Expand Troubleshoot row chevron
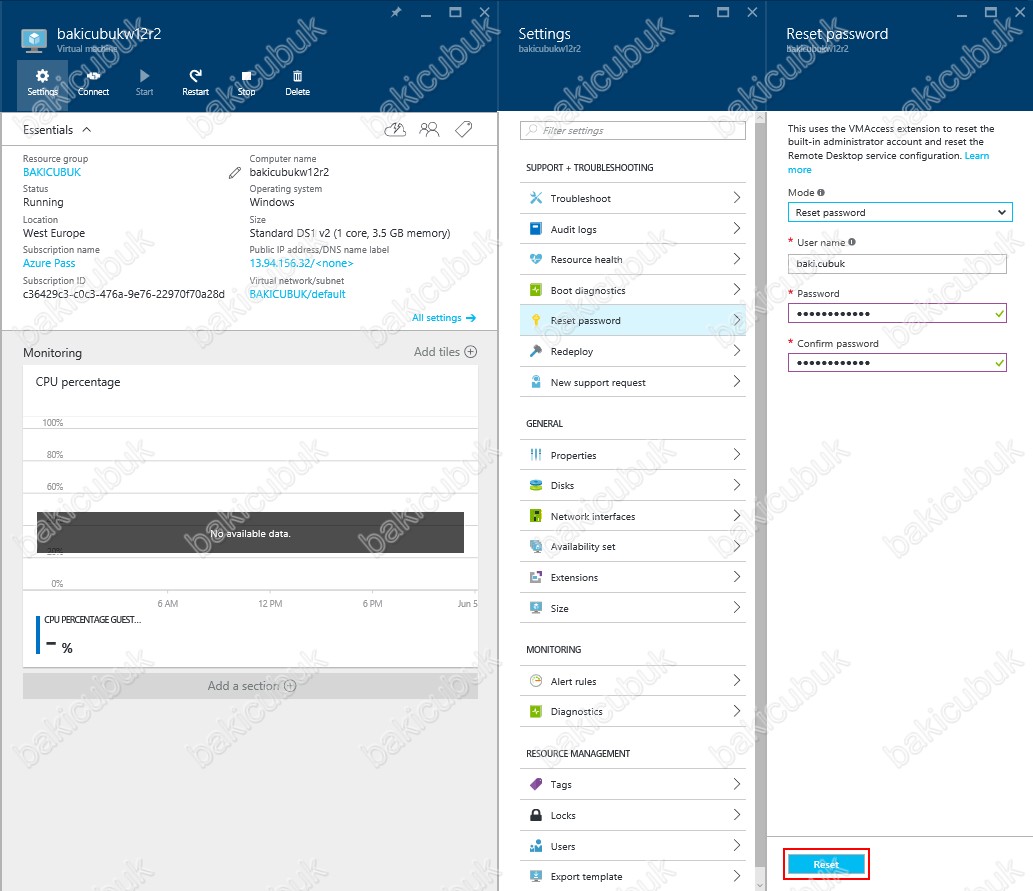The width and height of the screenshot is (1033, 891). [737, 198]
